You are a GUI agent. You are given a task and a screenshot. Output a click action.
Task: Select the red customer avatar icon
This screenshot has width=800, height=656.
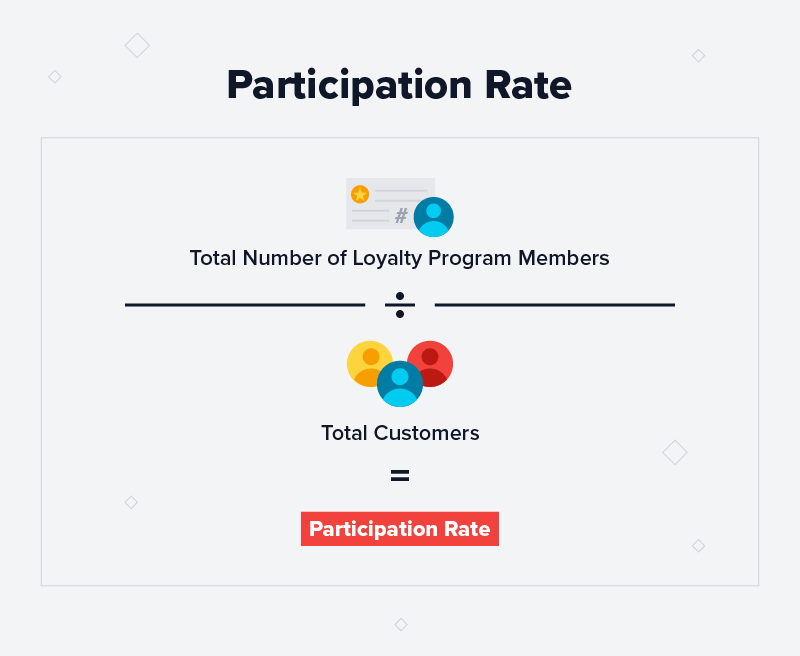[x=431, y=364]
